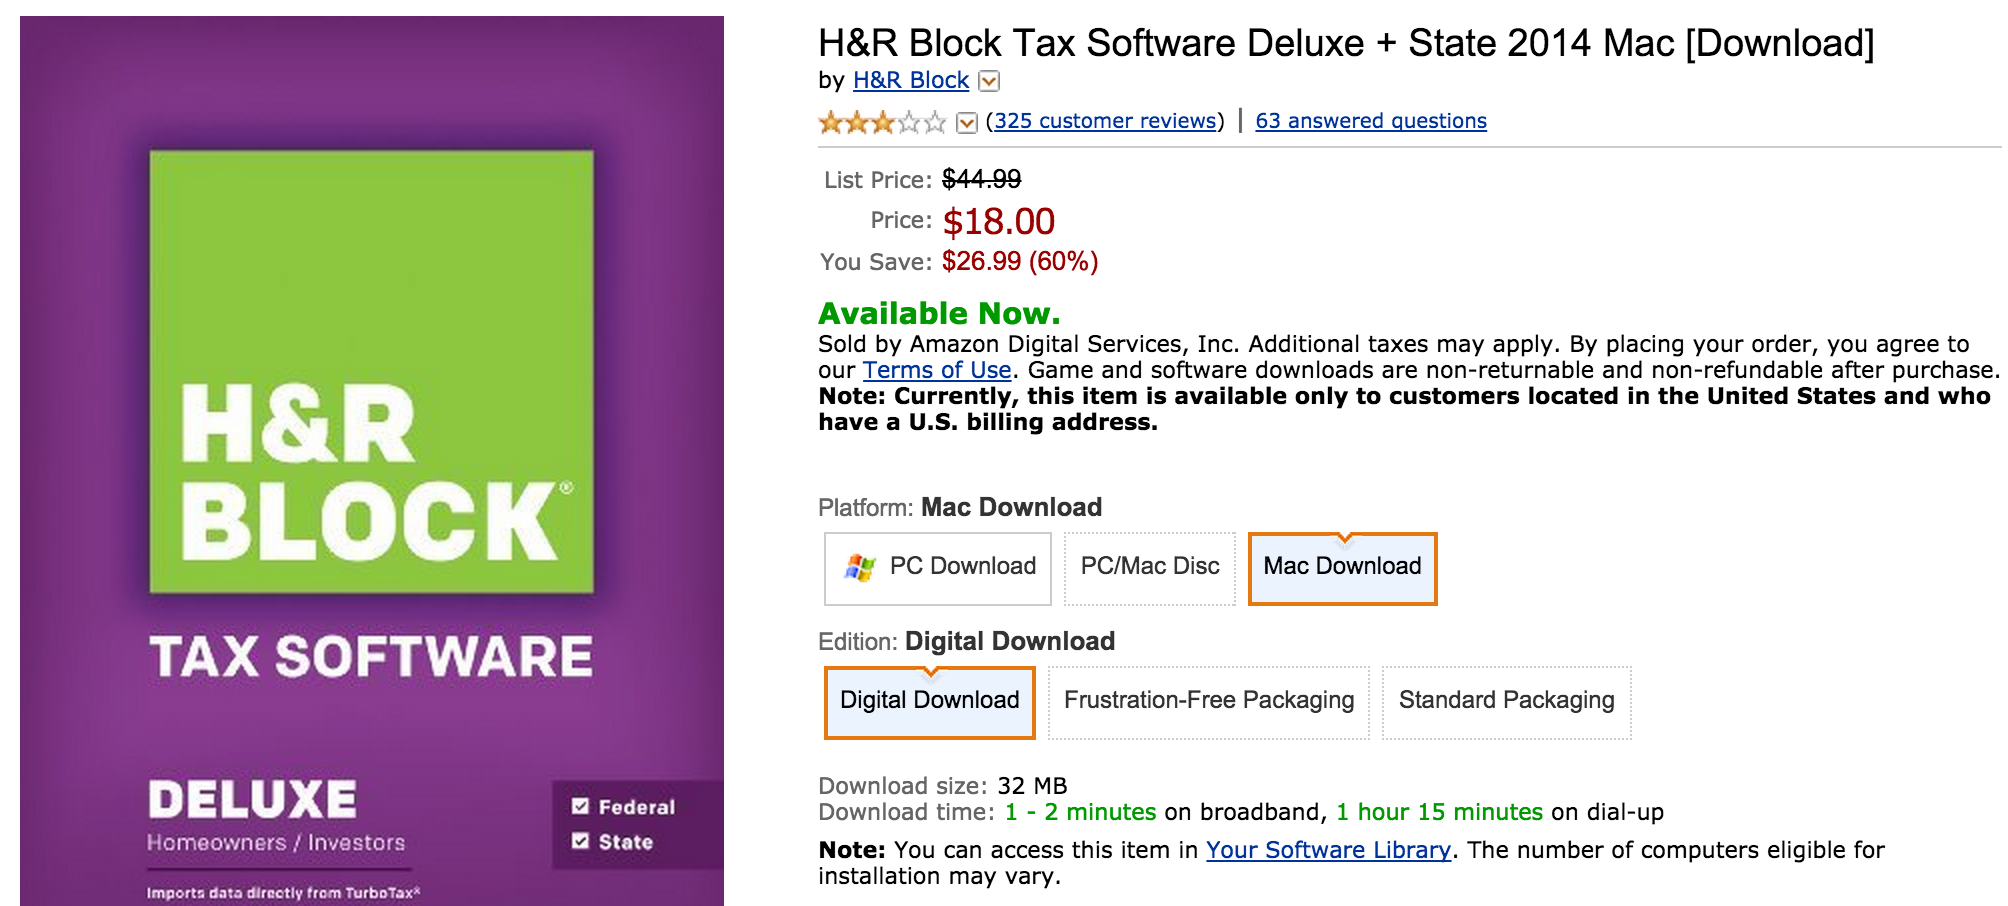Visit Your Software Library
2008x906 pixels.
(1327, 849)
